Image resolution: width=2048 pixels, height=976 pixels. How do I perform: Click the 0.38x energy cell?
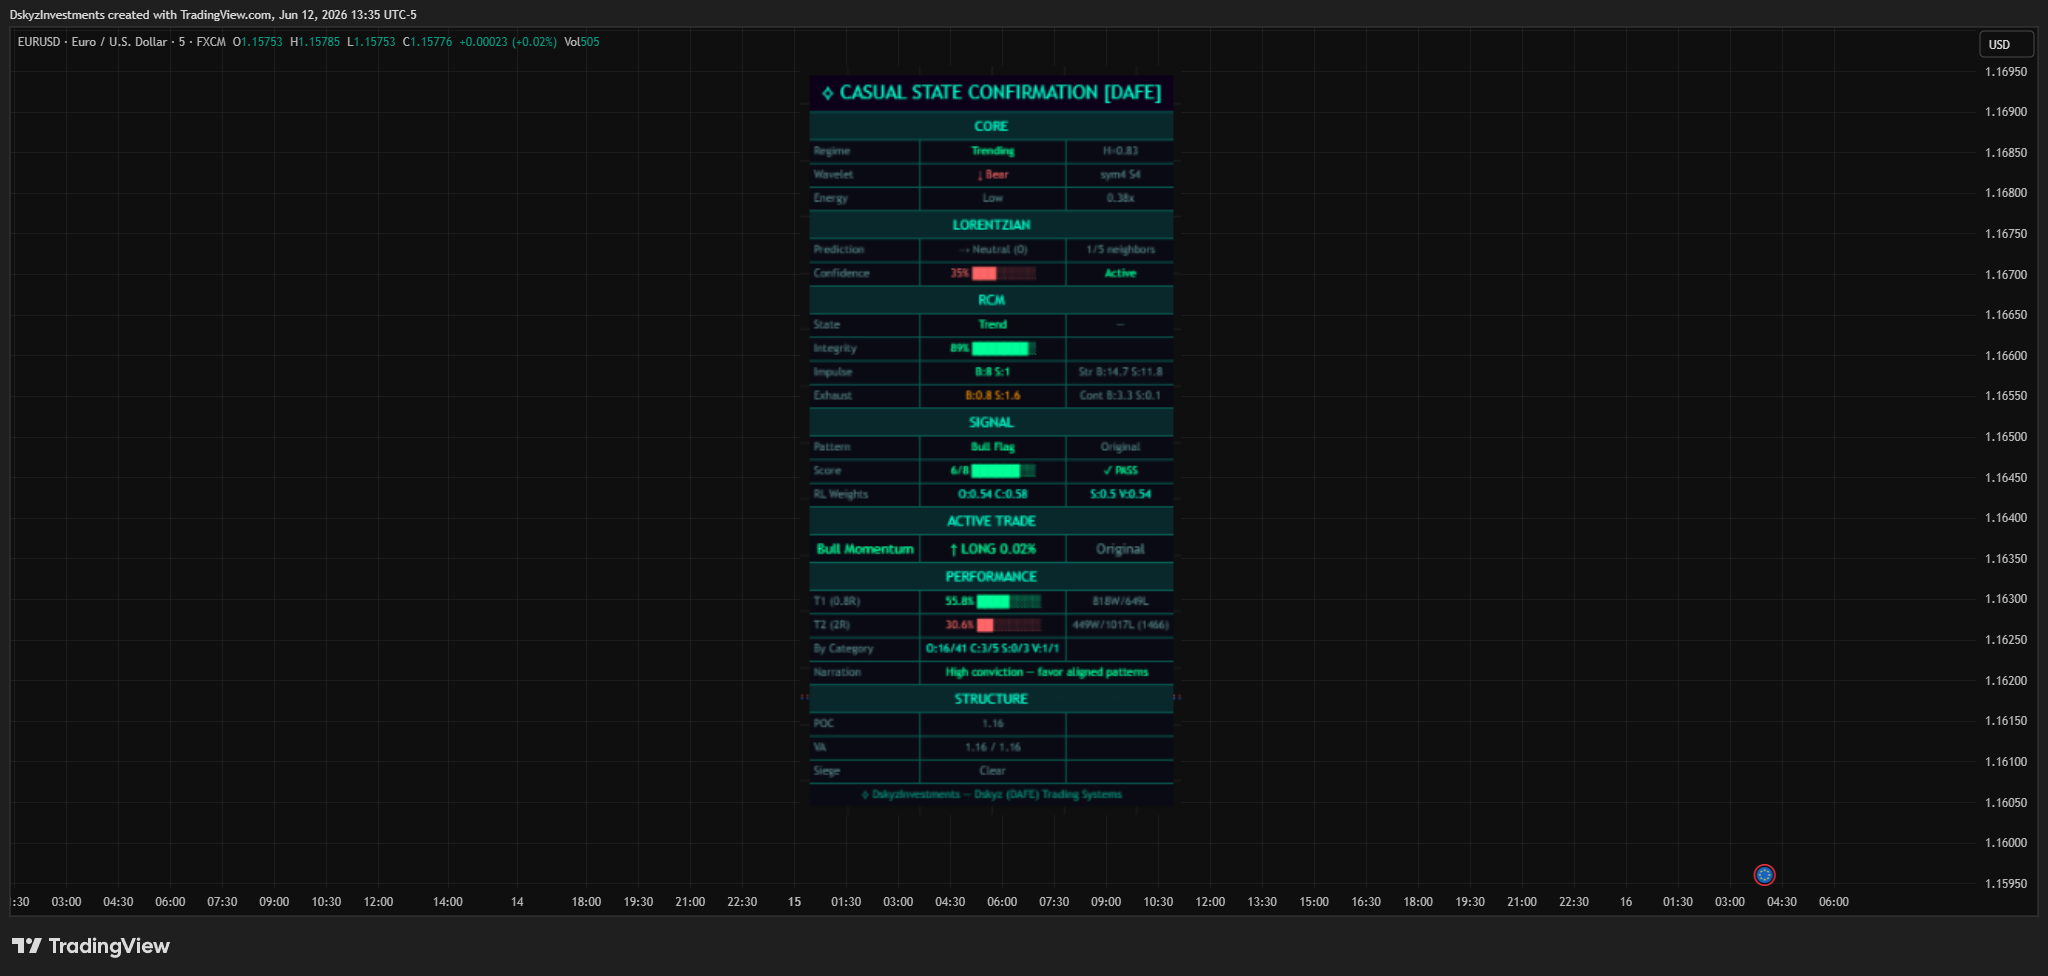pyautogui.click(x=1120, y=198)
